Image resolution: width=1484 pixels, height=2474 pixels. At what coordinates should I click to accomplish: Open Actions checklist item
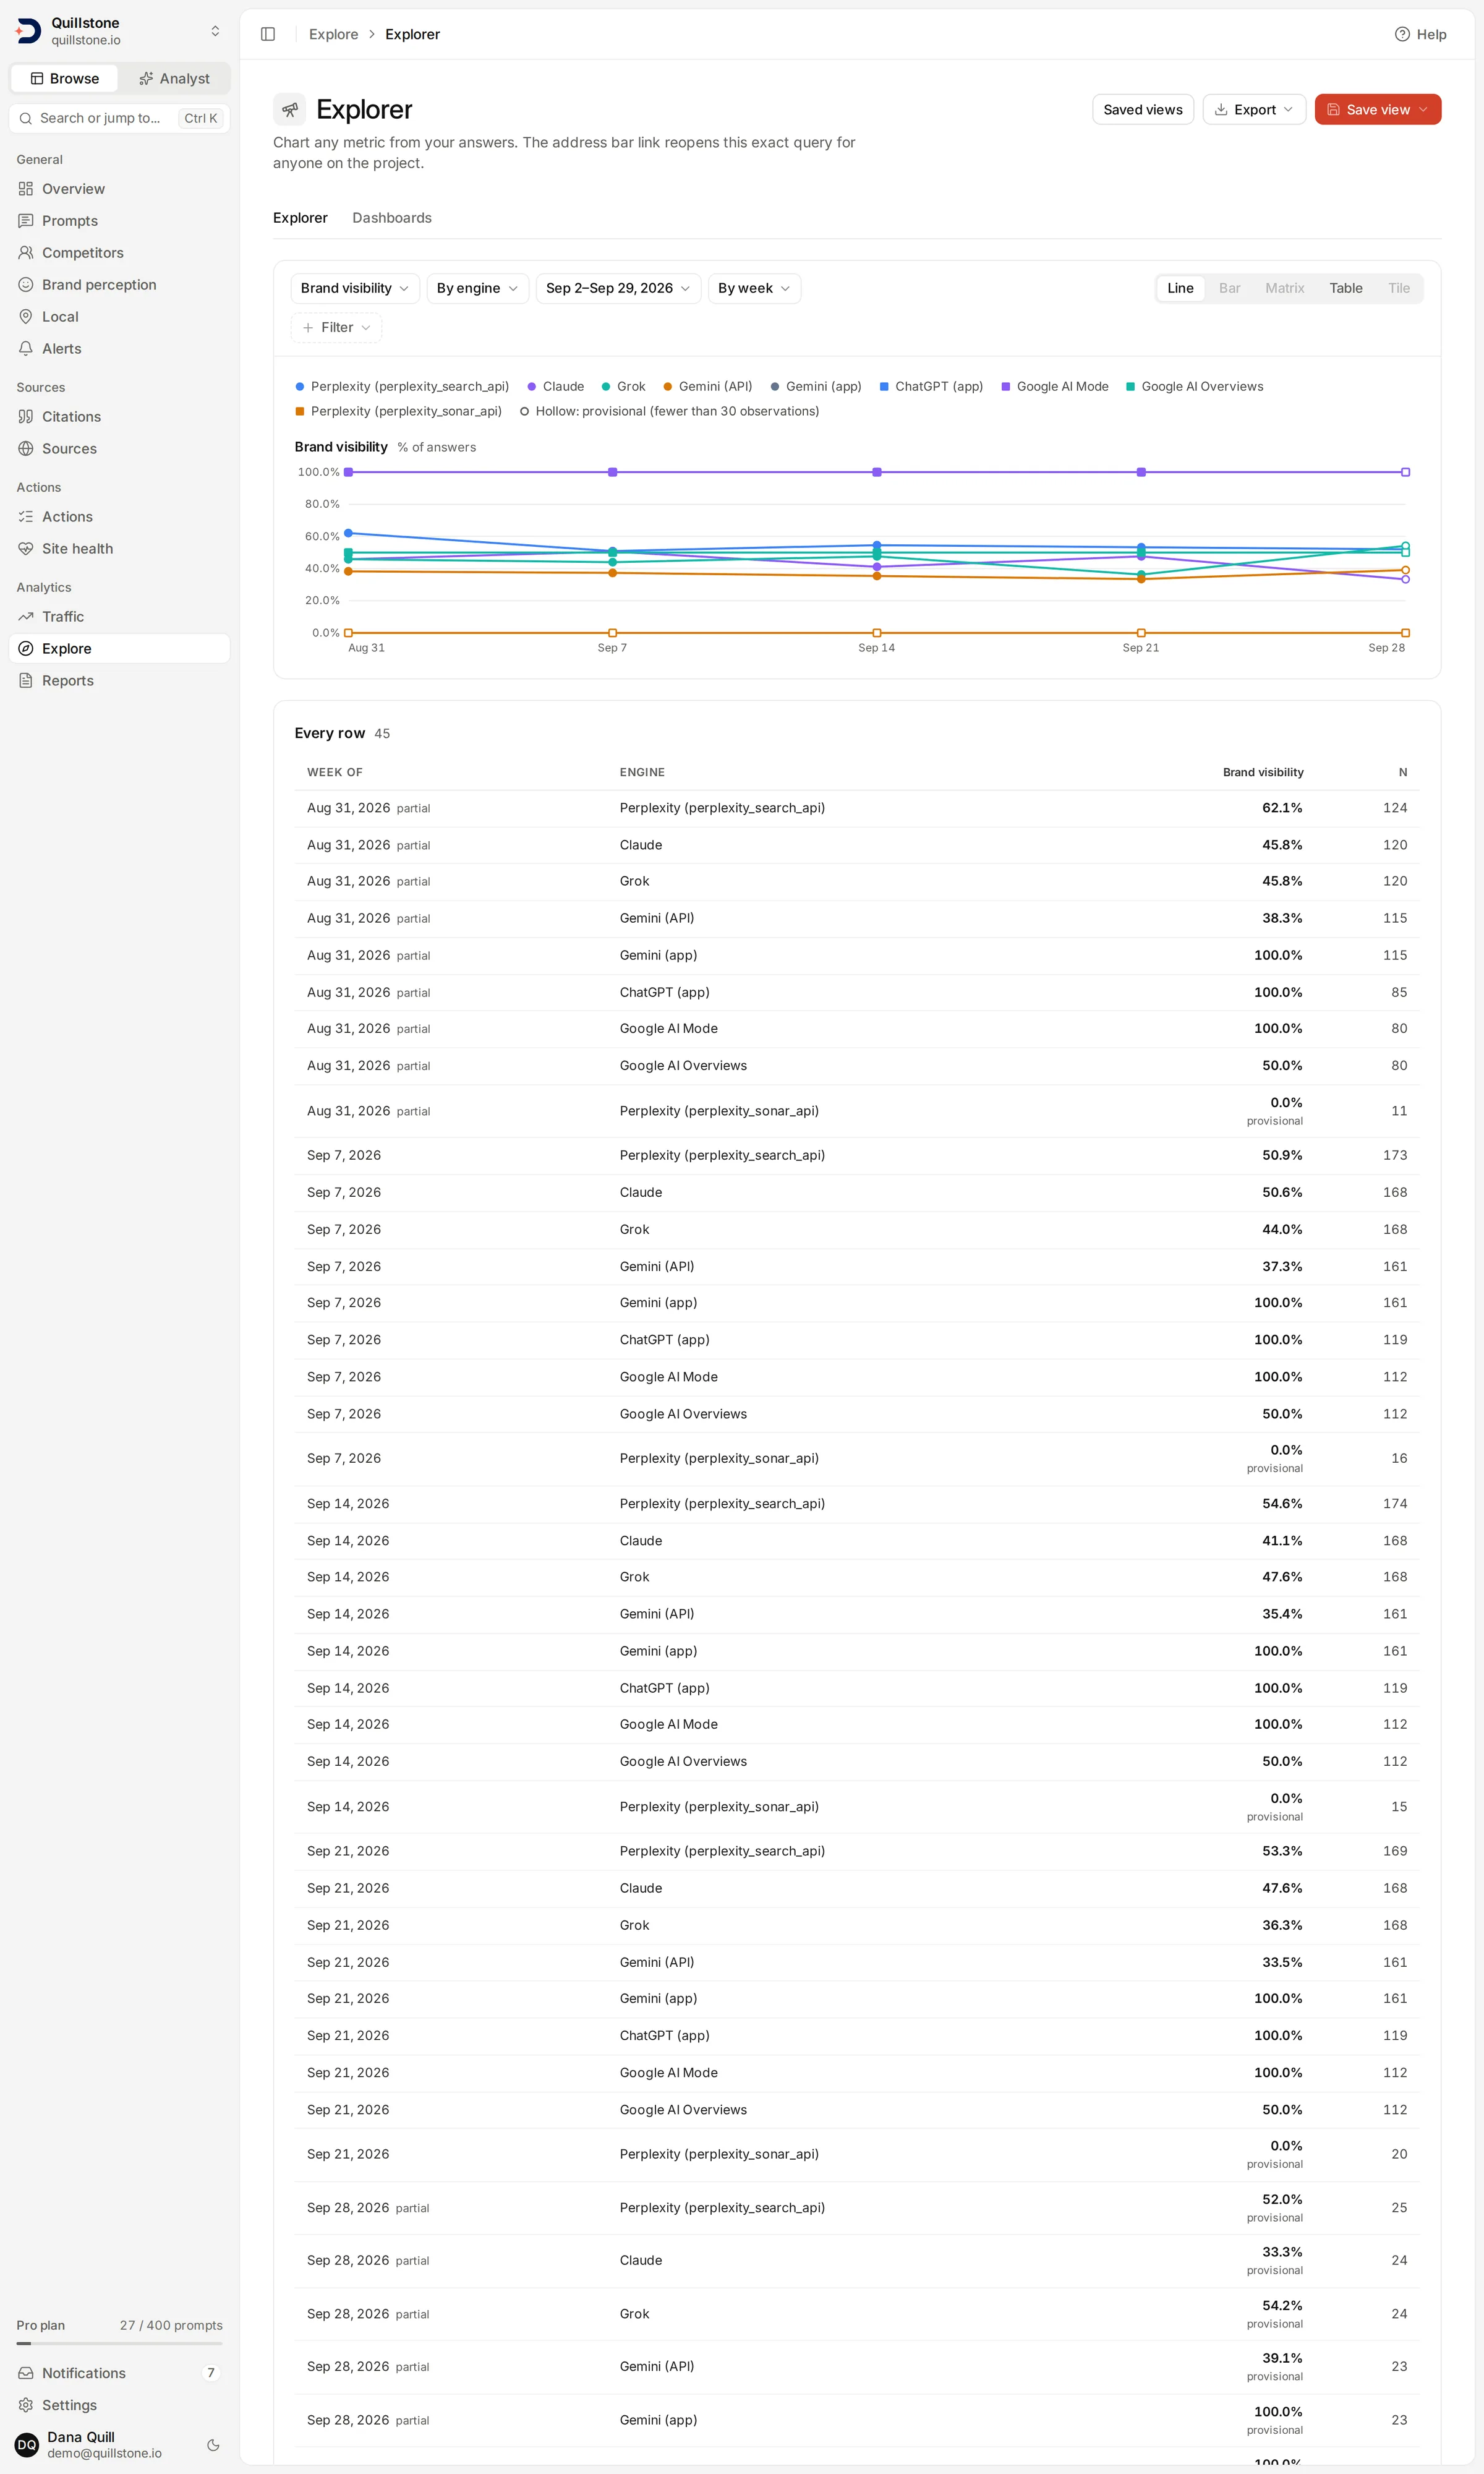tap(119, 517)
